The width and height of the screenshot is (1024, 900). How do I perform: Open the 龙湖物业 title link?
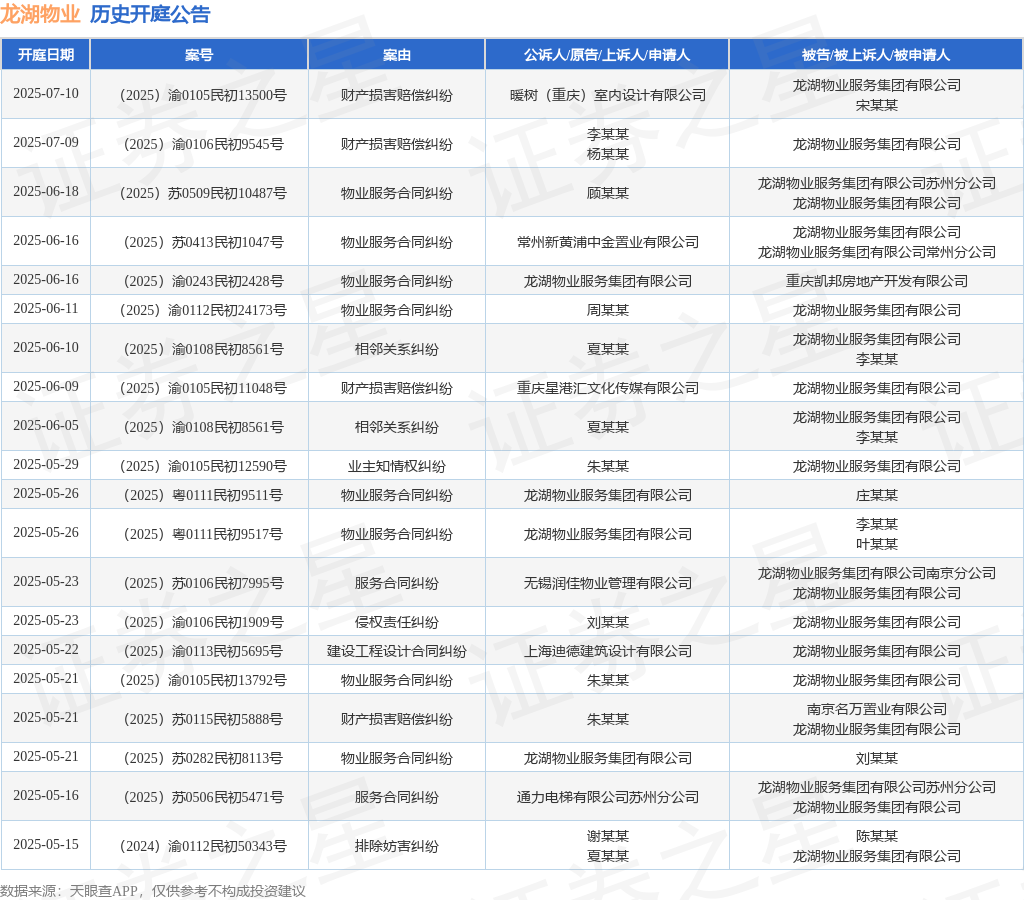pos(40,14)
